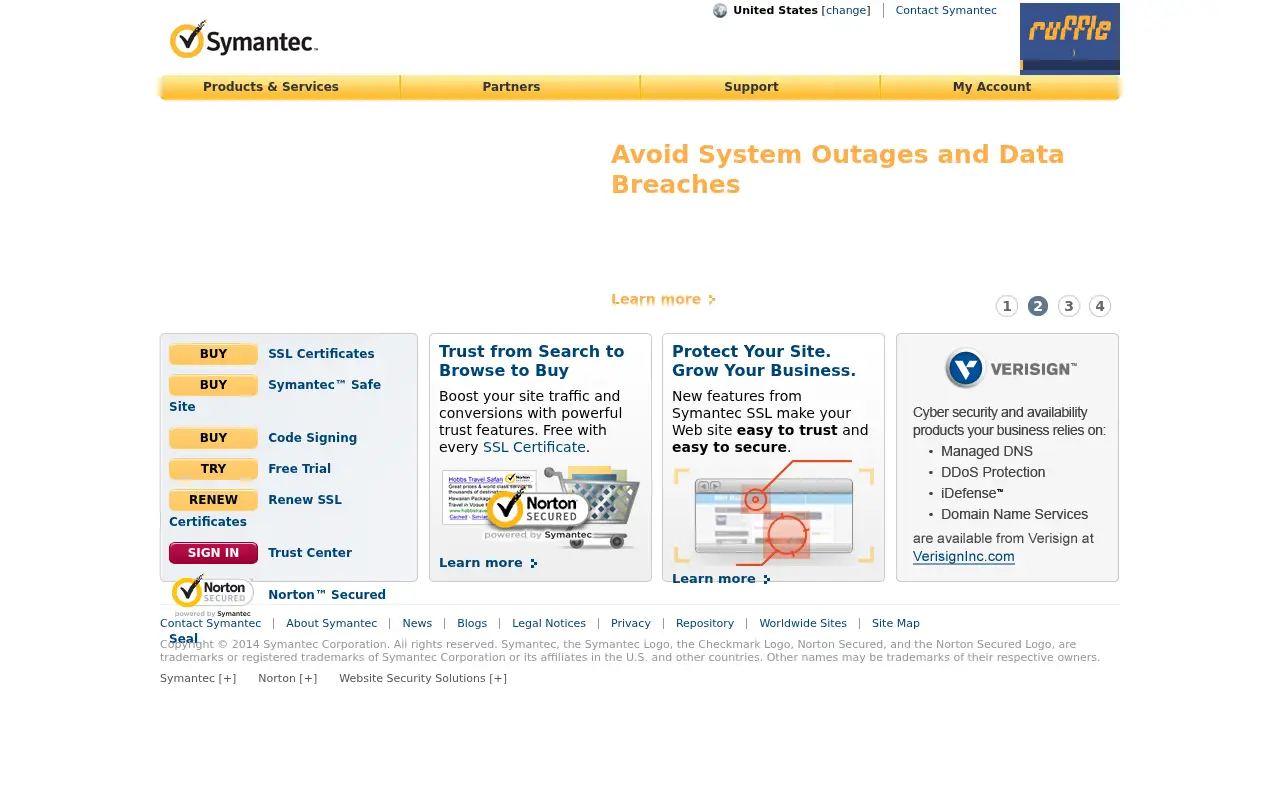The width and height of the screenshot is (1280, 800).
Task: Click BUY button for Code Signing
Action: click(x=213, y=438)
